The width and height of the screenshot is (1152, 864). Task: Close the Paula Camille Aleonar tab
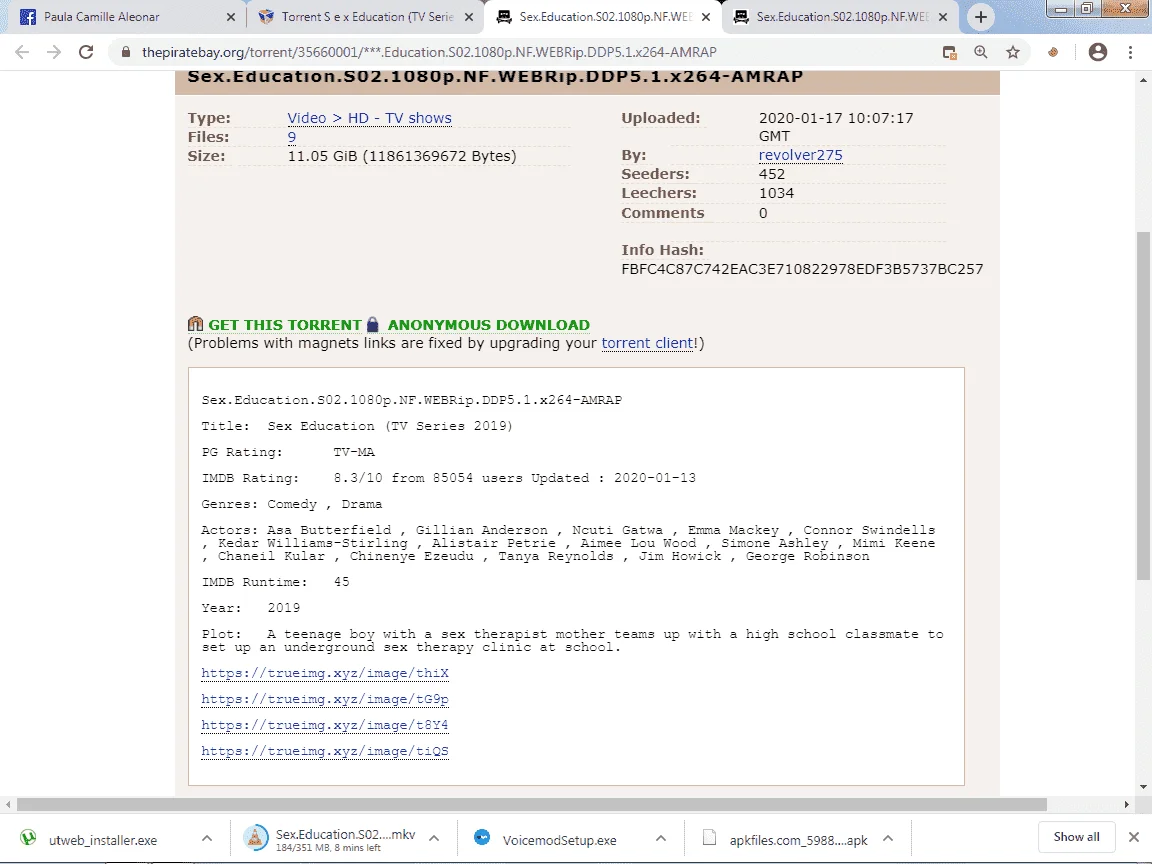(231, 17)
